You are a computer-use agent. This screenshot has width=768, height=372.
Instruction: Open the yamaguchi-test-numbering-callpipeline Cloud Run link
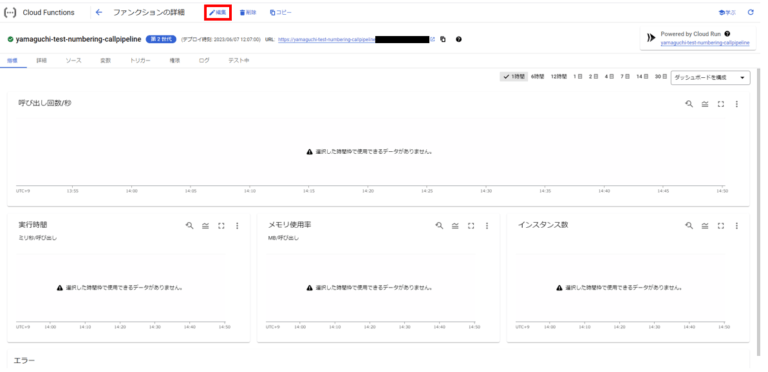pyautogui.click(x=705, y=43)
